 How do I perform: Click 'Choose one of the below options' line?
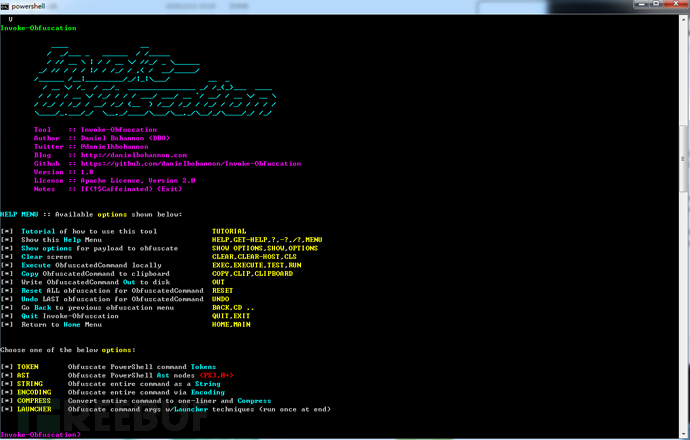click(68, 350)
